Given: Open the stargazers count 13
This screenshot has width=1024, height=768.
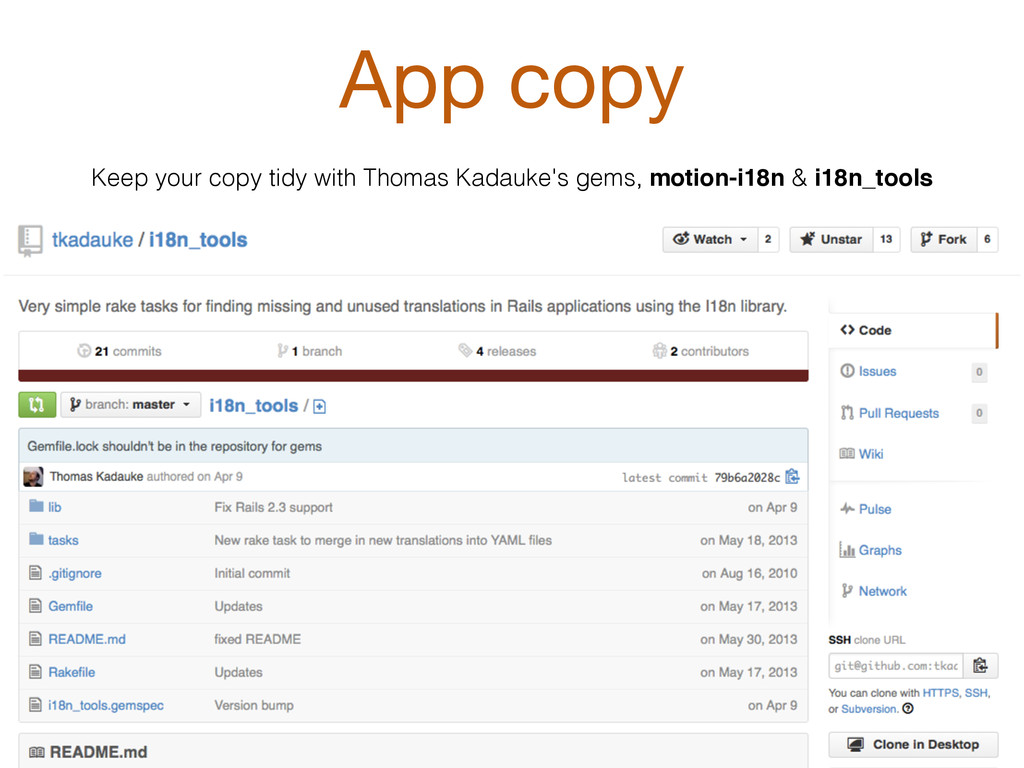Looking at the screenshot, I should click(886, 239).
